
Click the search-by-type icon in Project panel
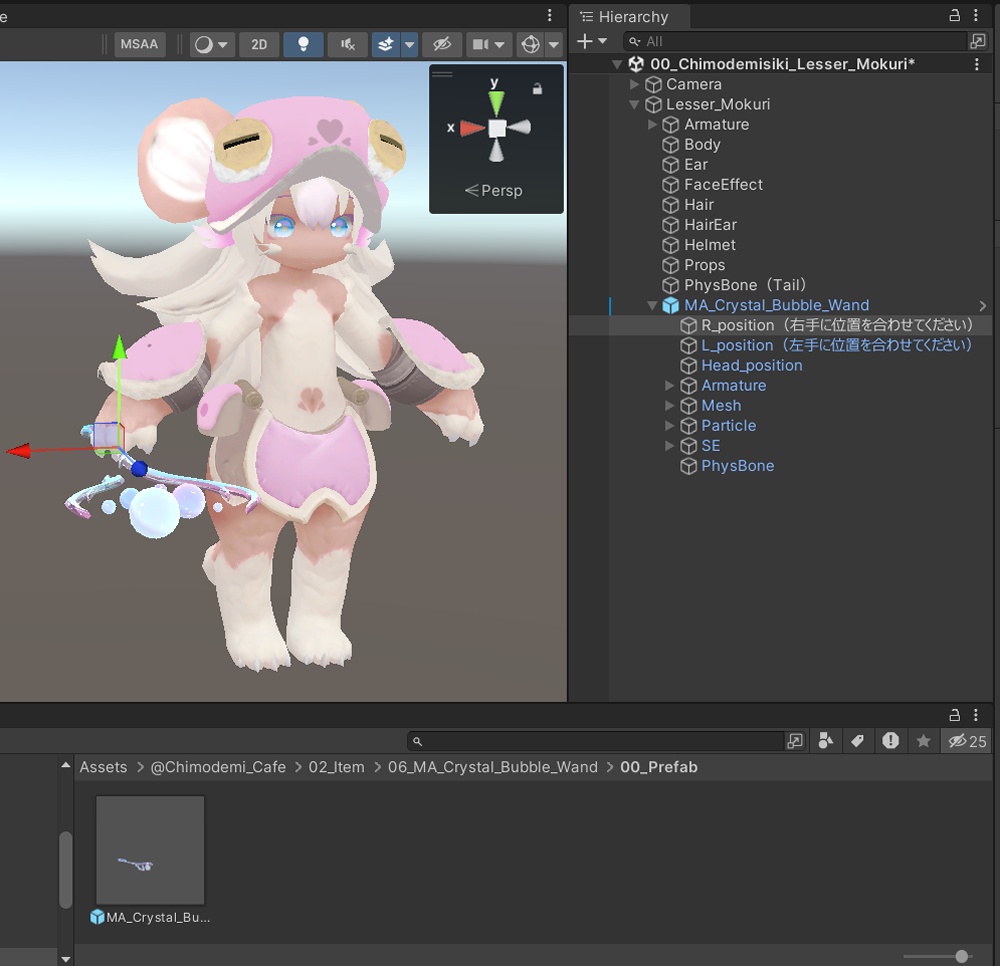(x=824, y=741)
